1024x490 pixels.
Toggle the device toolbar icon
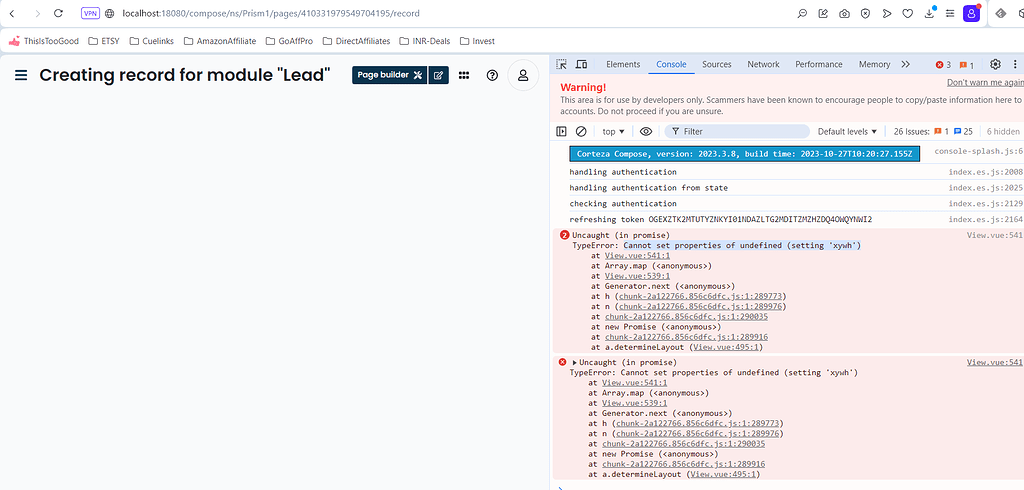(581, 64)
